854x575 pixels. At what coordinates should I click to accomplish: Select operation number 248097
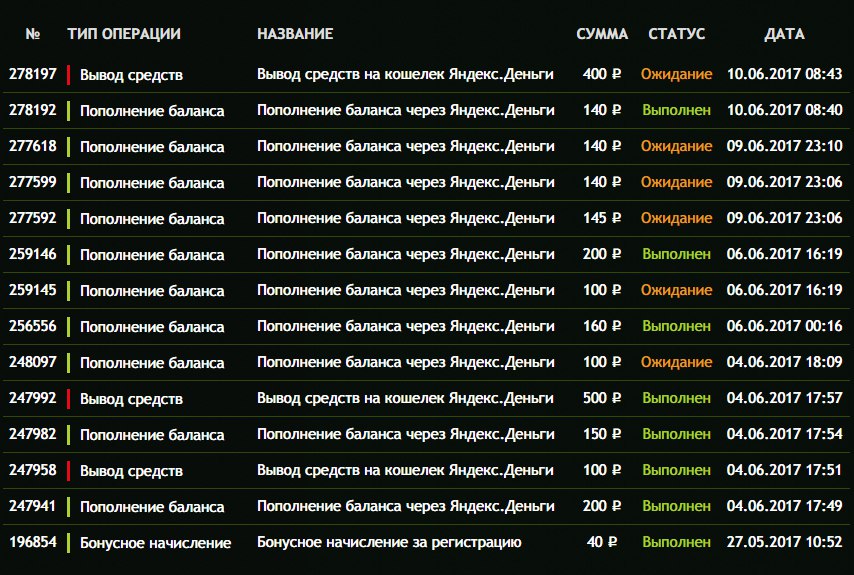point(33,362)
